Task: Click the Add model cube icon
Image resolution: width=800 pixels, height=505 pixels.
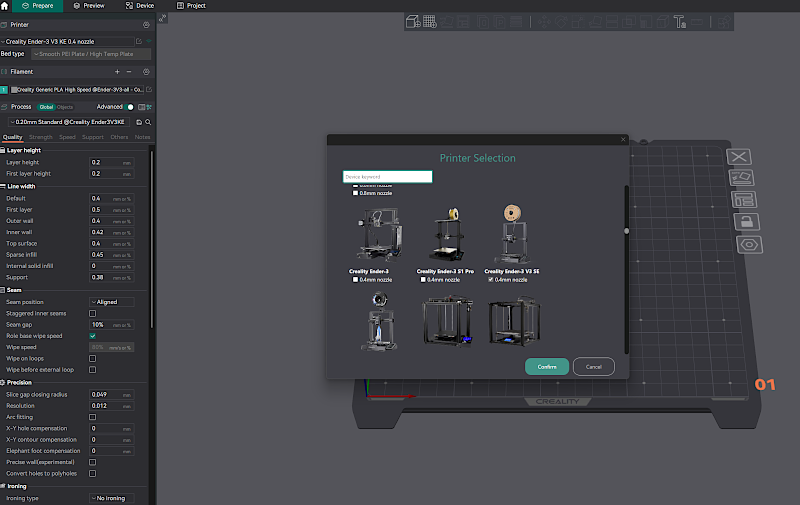Action: (x=413, y=22)
